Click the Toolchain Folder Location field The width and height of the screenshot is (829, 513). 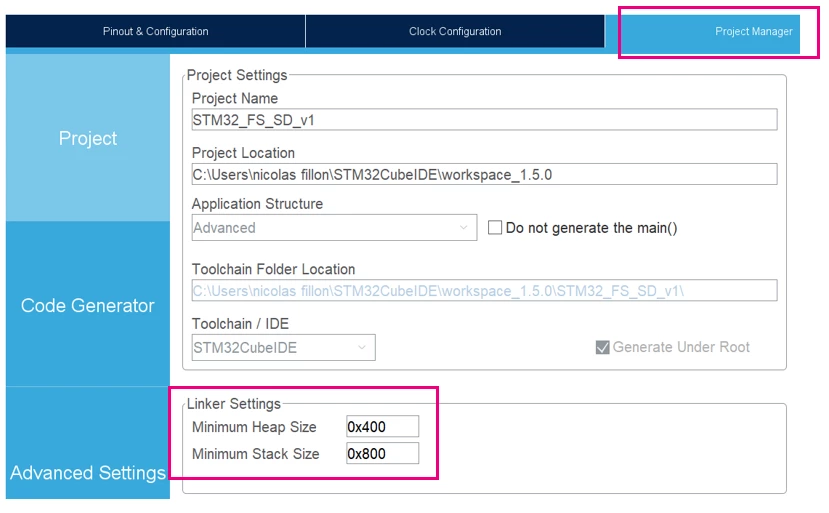(484, 290)
